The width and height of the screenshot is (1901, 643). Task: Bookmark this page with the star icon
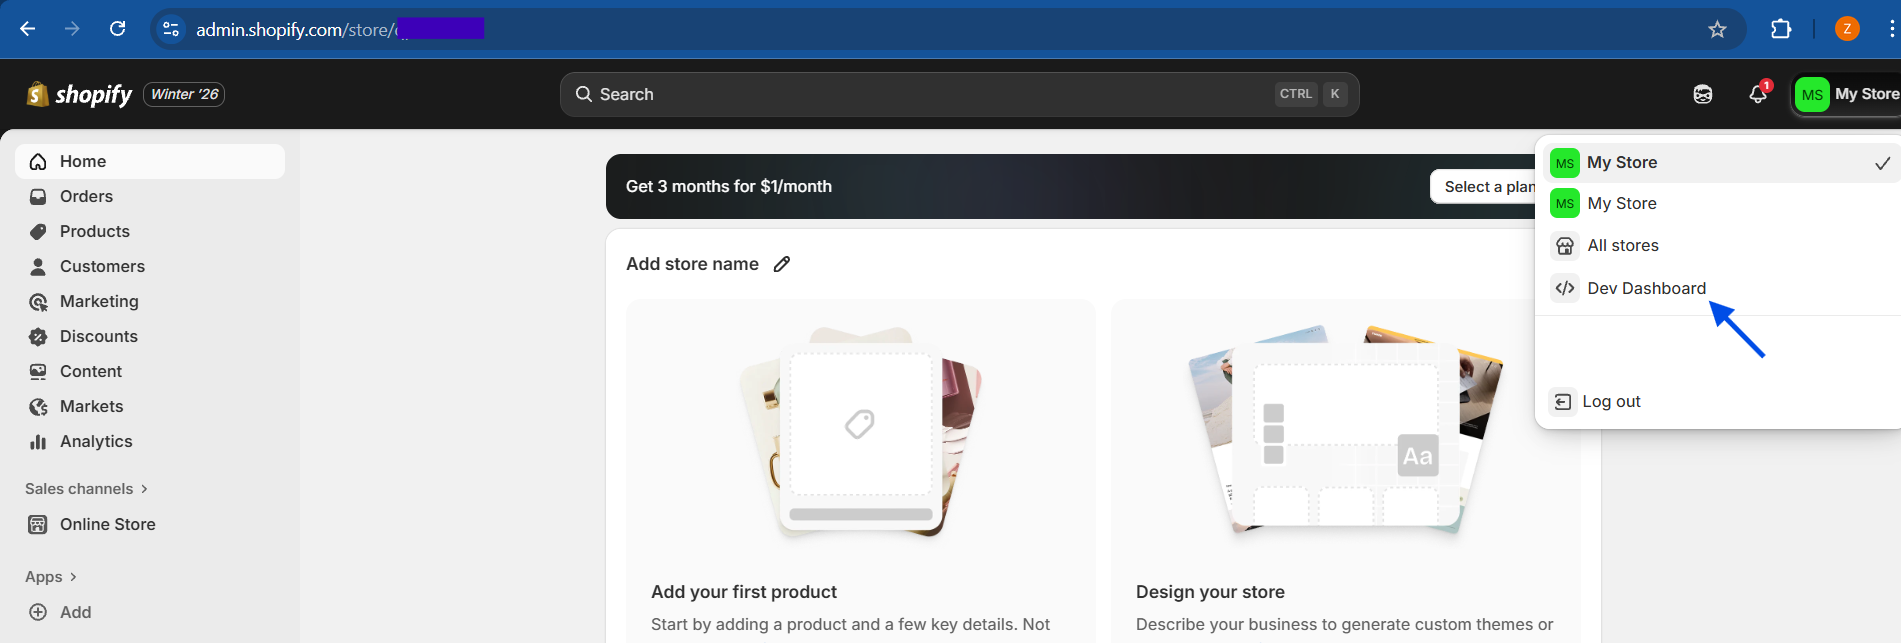(x=1717, y=29)
